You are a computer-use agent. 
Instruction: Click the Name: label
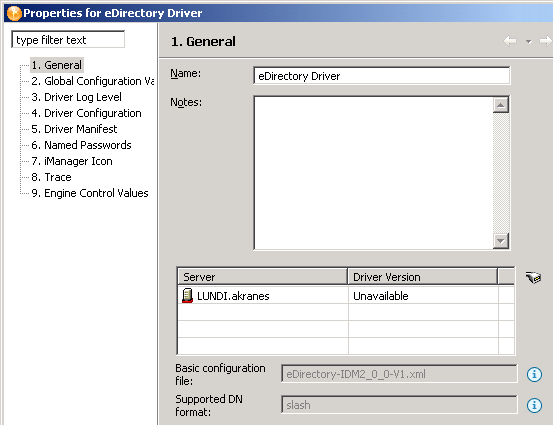tap(186, 73)
